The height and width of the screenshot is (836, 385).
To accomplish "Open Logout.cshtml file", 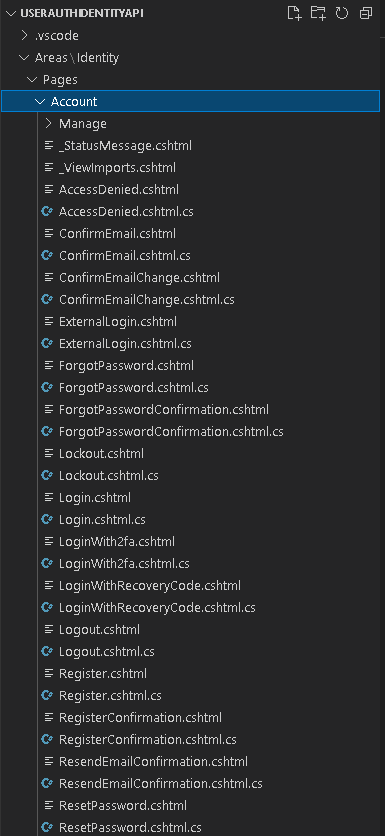I will [99, 630].
